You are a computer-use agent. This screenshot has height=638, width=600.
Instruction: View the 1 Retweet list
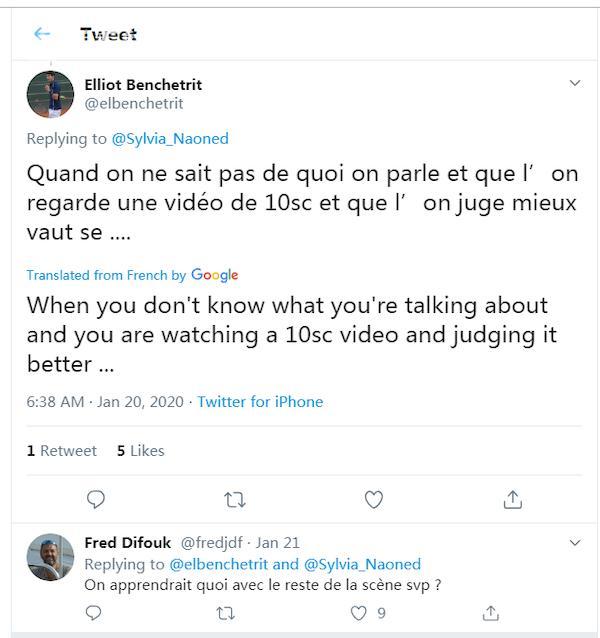click(x=62, y=451)
